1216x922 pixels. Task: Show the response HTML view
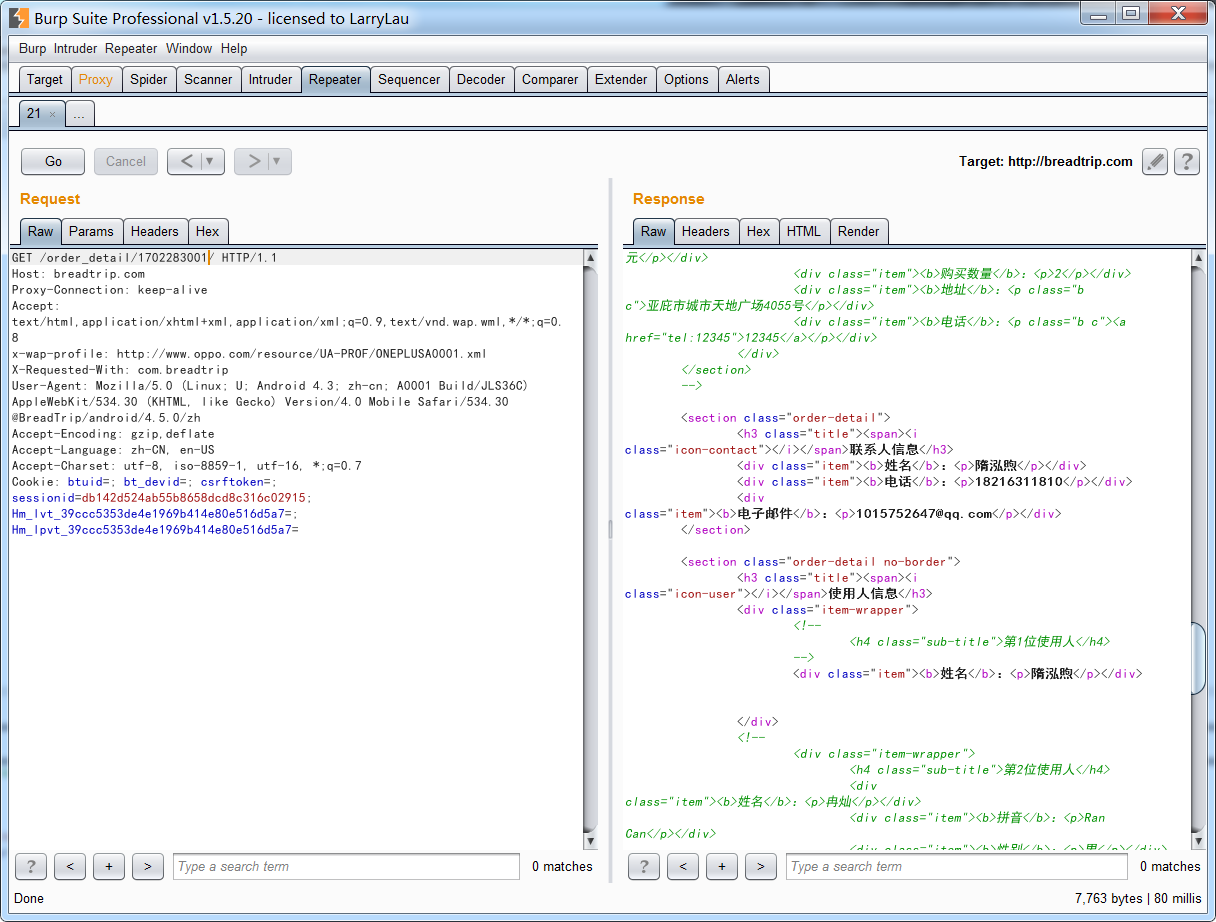tap(804, 231)
